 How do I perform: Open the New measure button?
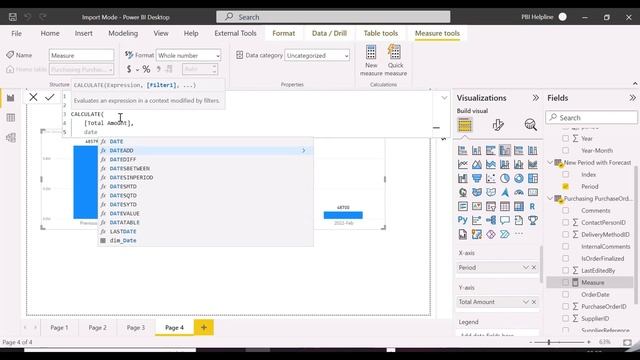(x=371, y=60)
